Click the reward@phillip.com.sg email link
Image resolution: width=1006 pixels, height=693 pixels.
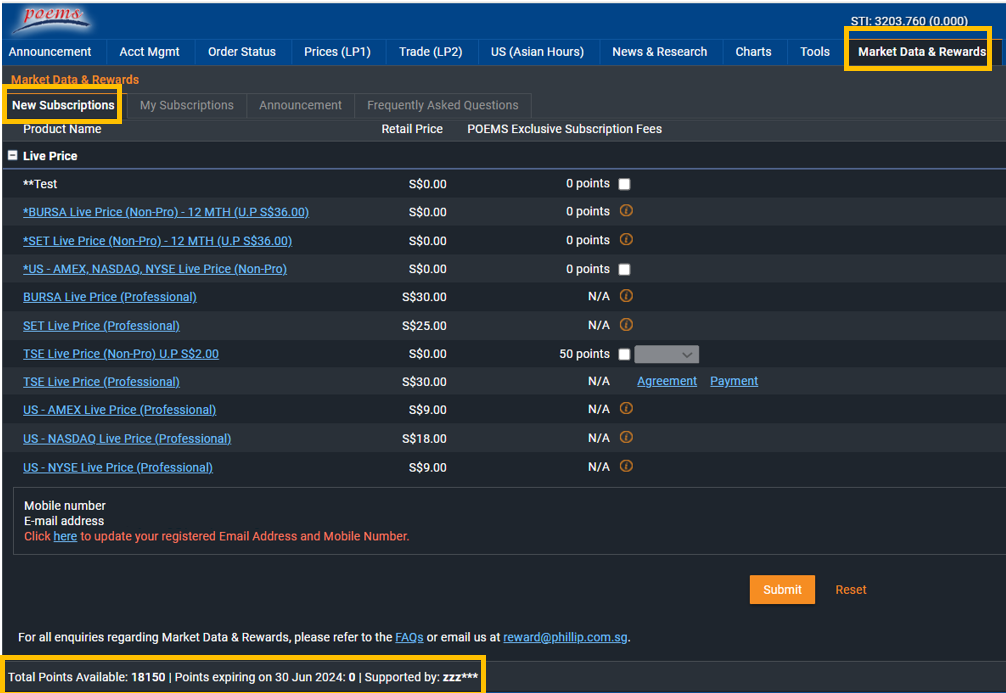pyautogui.click(x=565, y=637)
